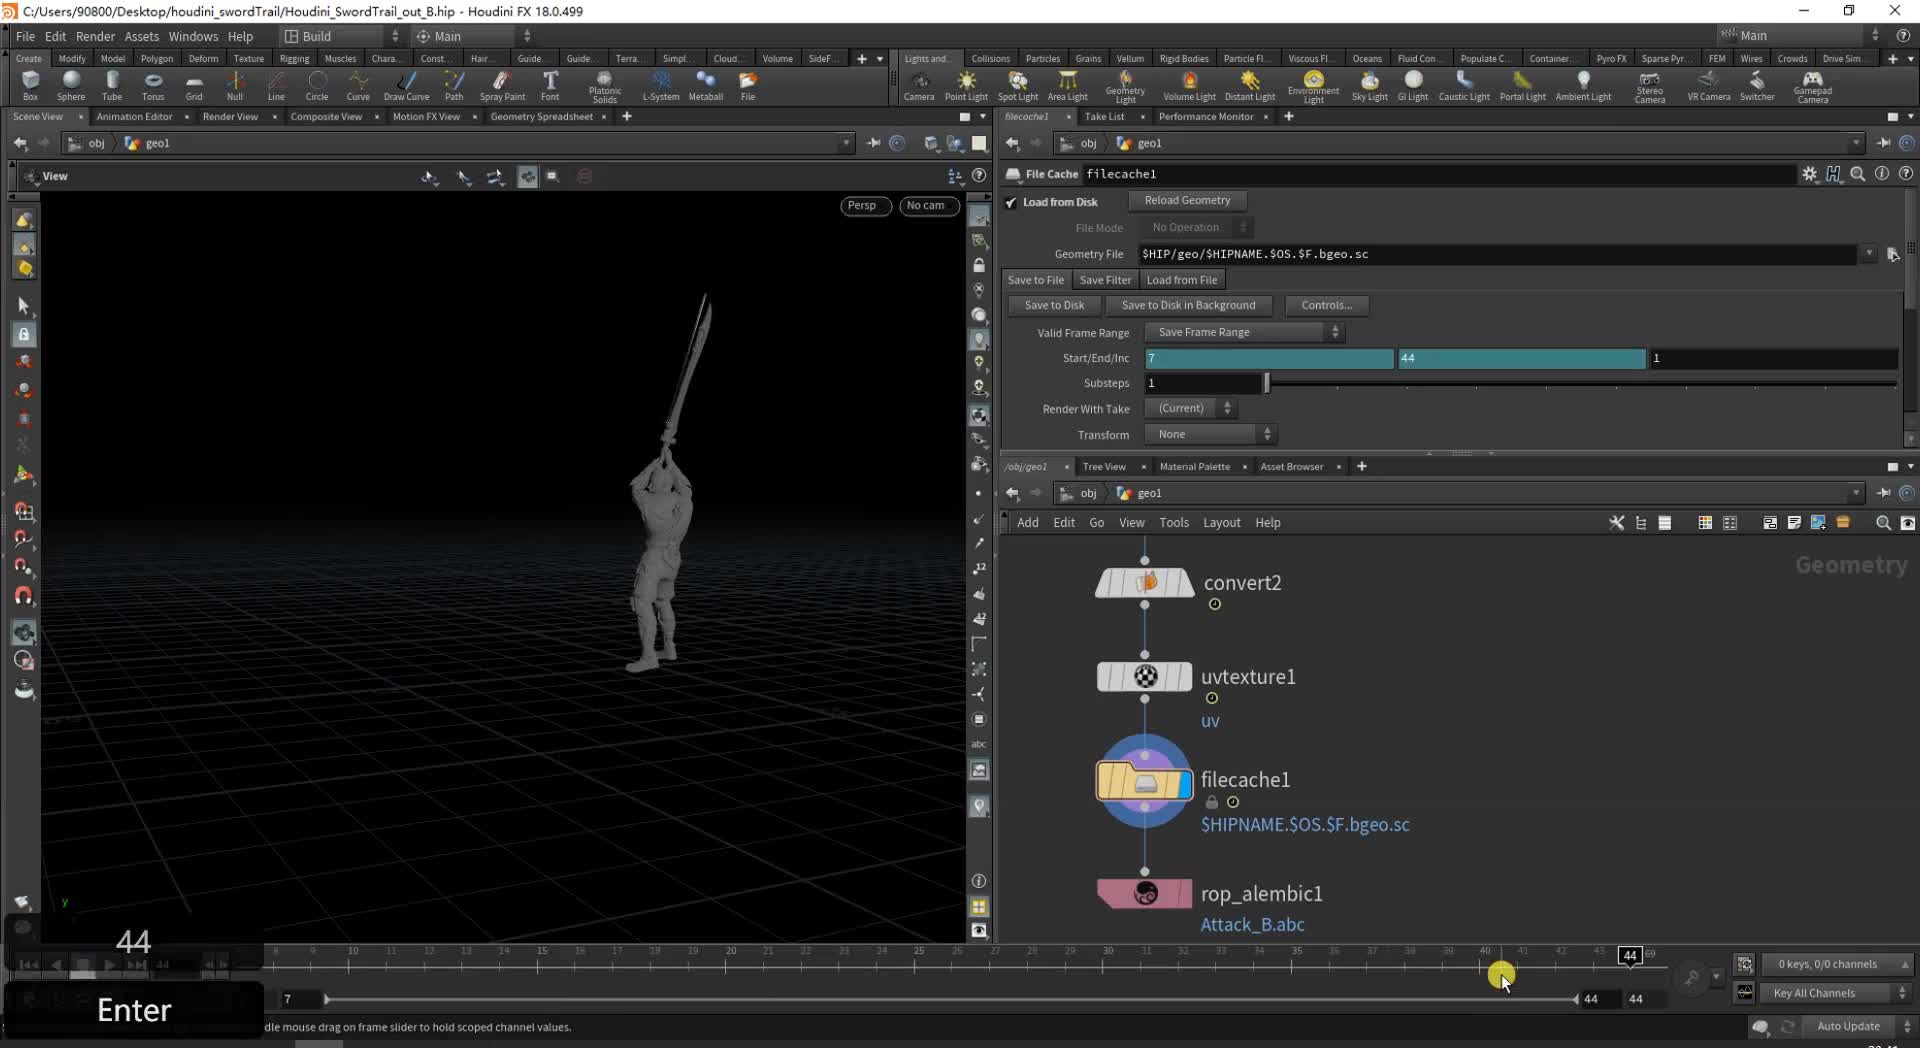Open the file chooser for Geometry File
Image resolution: width=1920 pixels, height=1048 pixels.
pyautogui.click(x=1892, y=254)
